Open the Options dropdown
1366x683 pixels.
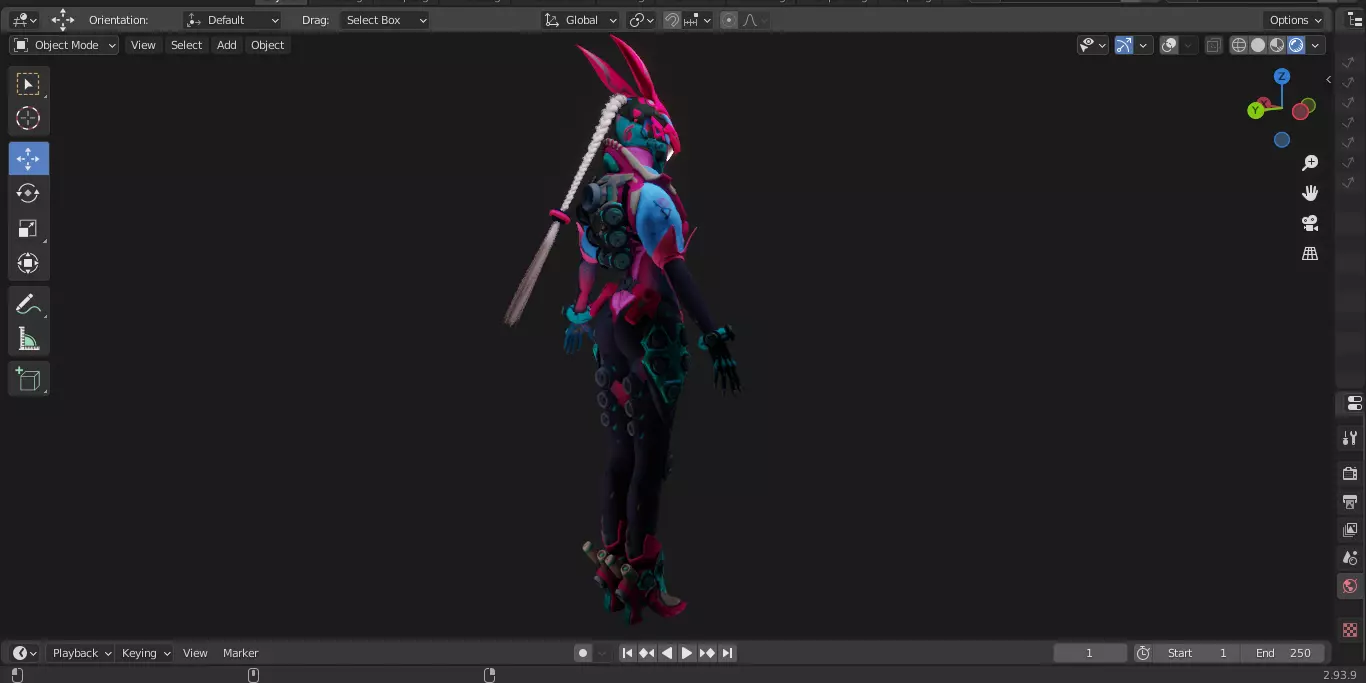(x=1296, y=20)
